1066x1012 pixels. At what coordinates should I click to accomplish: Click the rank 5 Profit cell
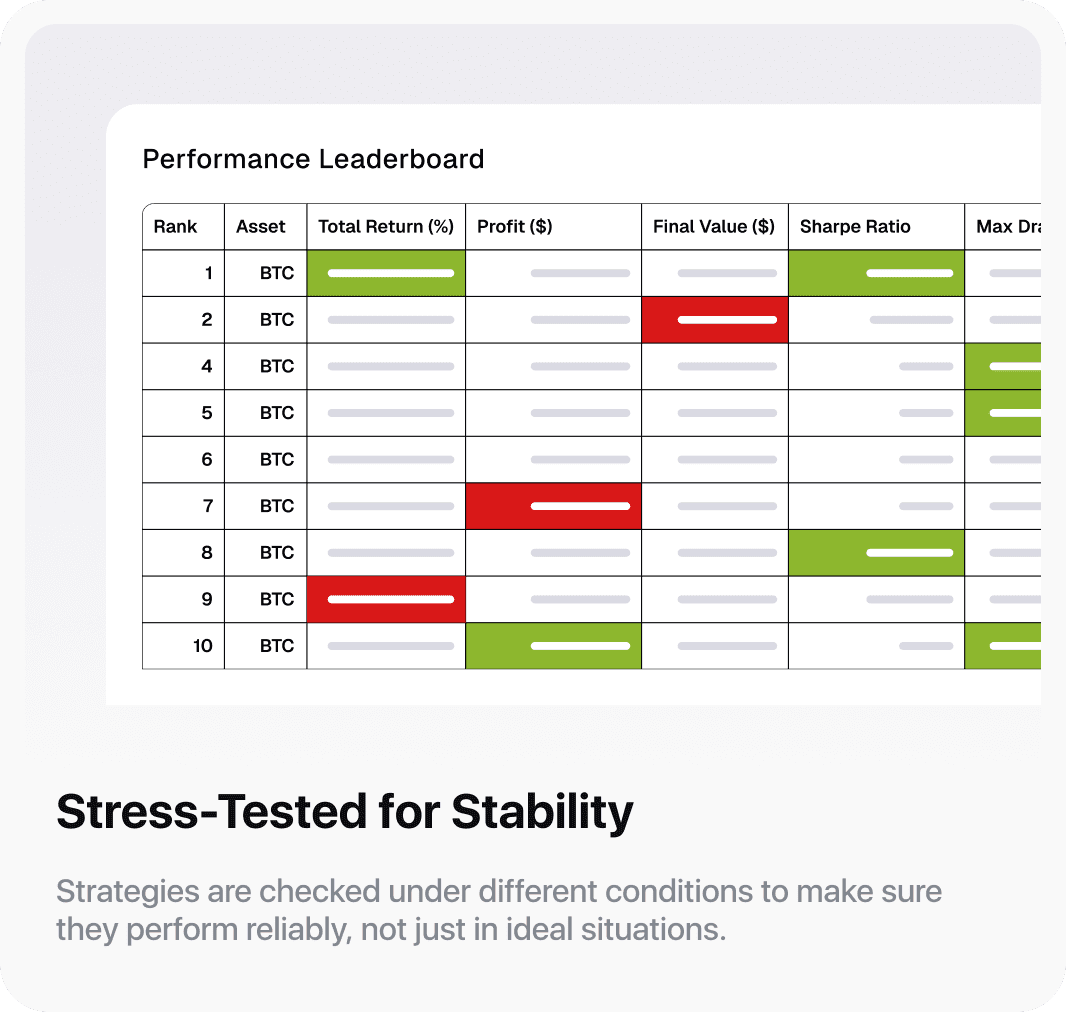click(x=553, y=413)
